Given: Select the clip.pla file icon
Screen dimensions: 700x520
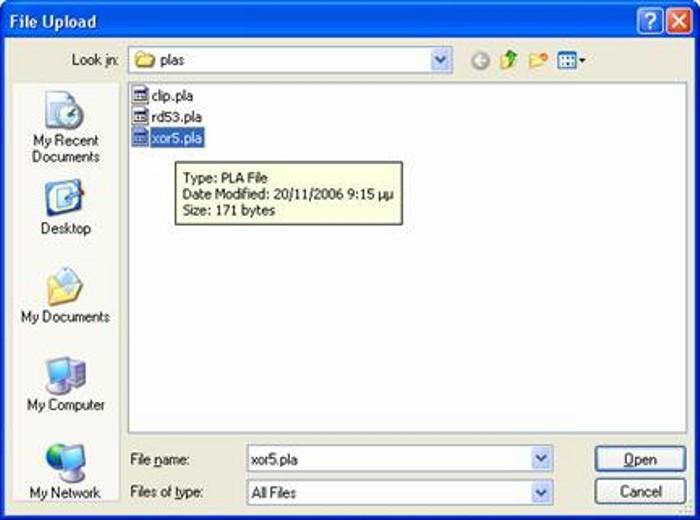Looking at the screenshot, I should tap(140, 95).
